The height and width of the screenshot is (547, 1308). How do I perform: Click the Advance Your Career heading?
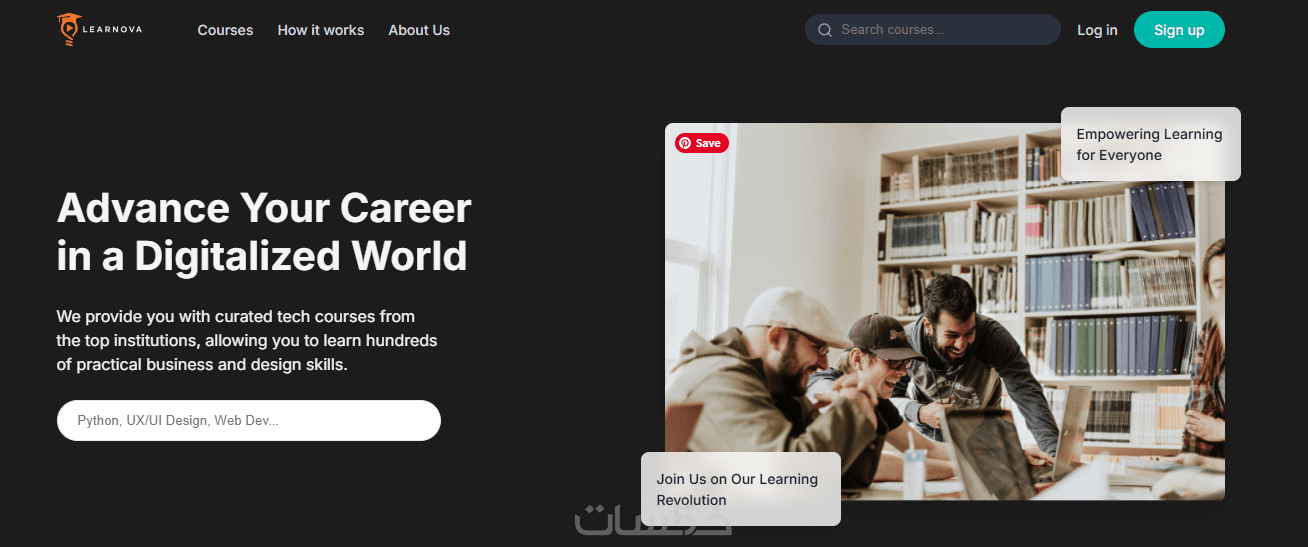pyautogui.click(x=264, y=232)
